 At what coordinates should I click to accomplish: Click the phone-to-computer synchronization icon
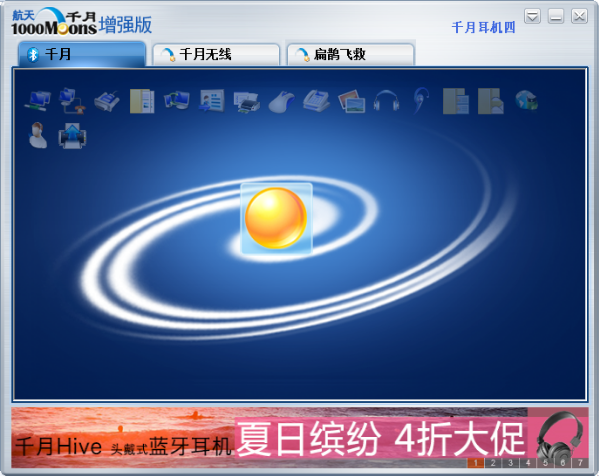coord(177,101)
